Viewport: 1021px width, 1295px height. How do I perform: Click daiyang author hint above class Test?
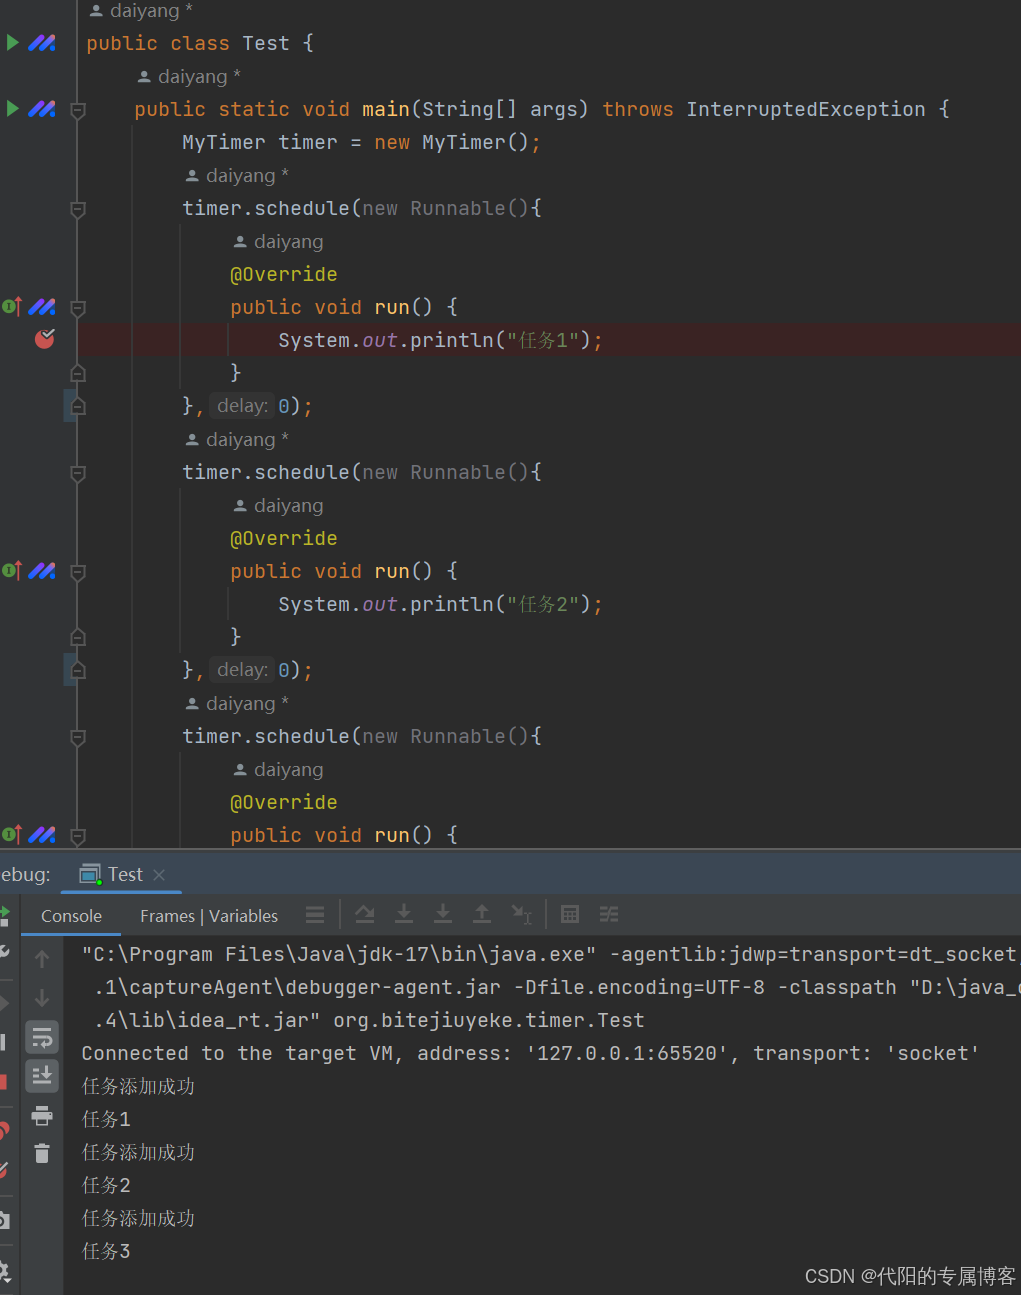[141, 11]
